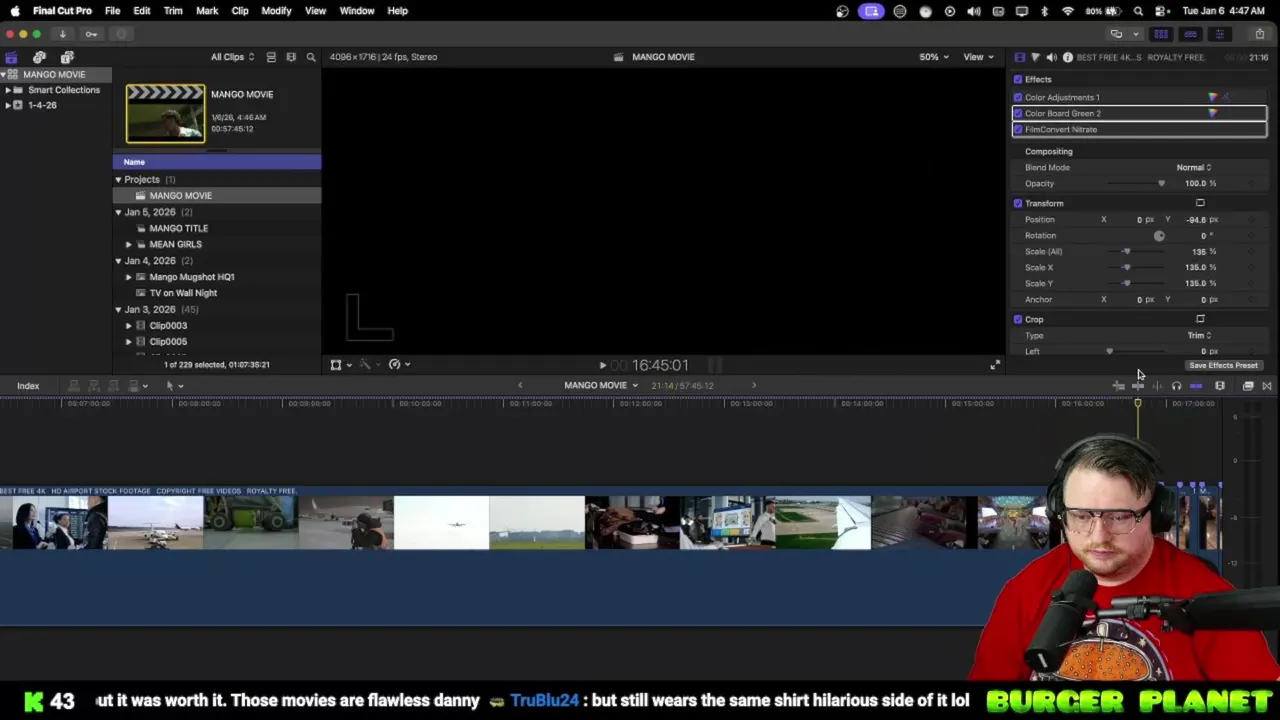
Task: Show the Color inspector triangle icon
Action: point(1035,57)
